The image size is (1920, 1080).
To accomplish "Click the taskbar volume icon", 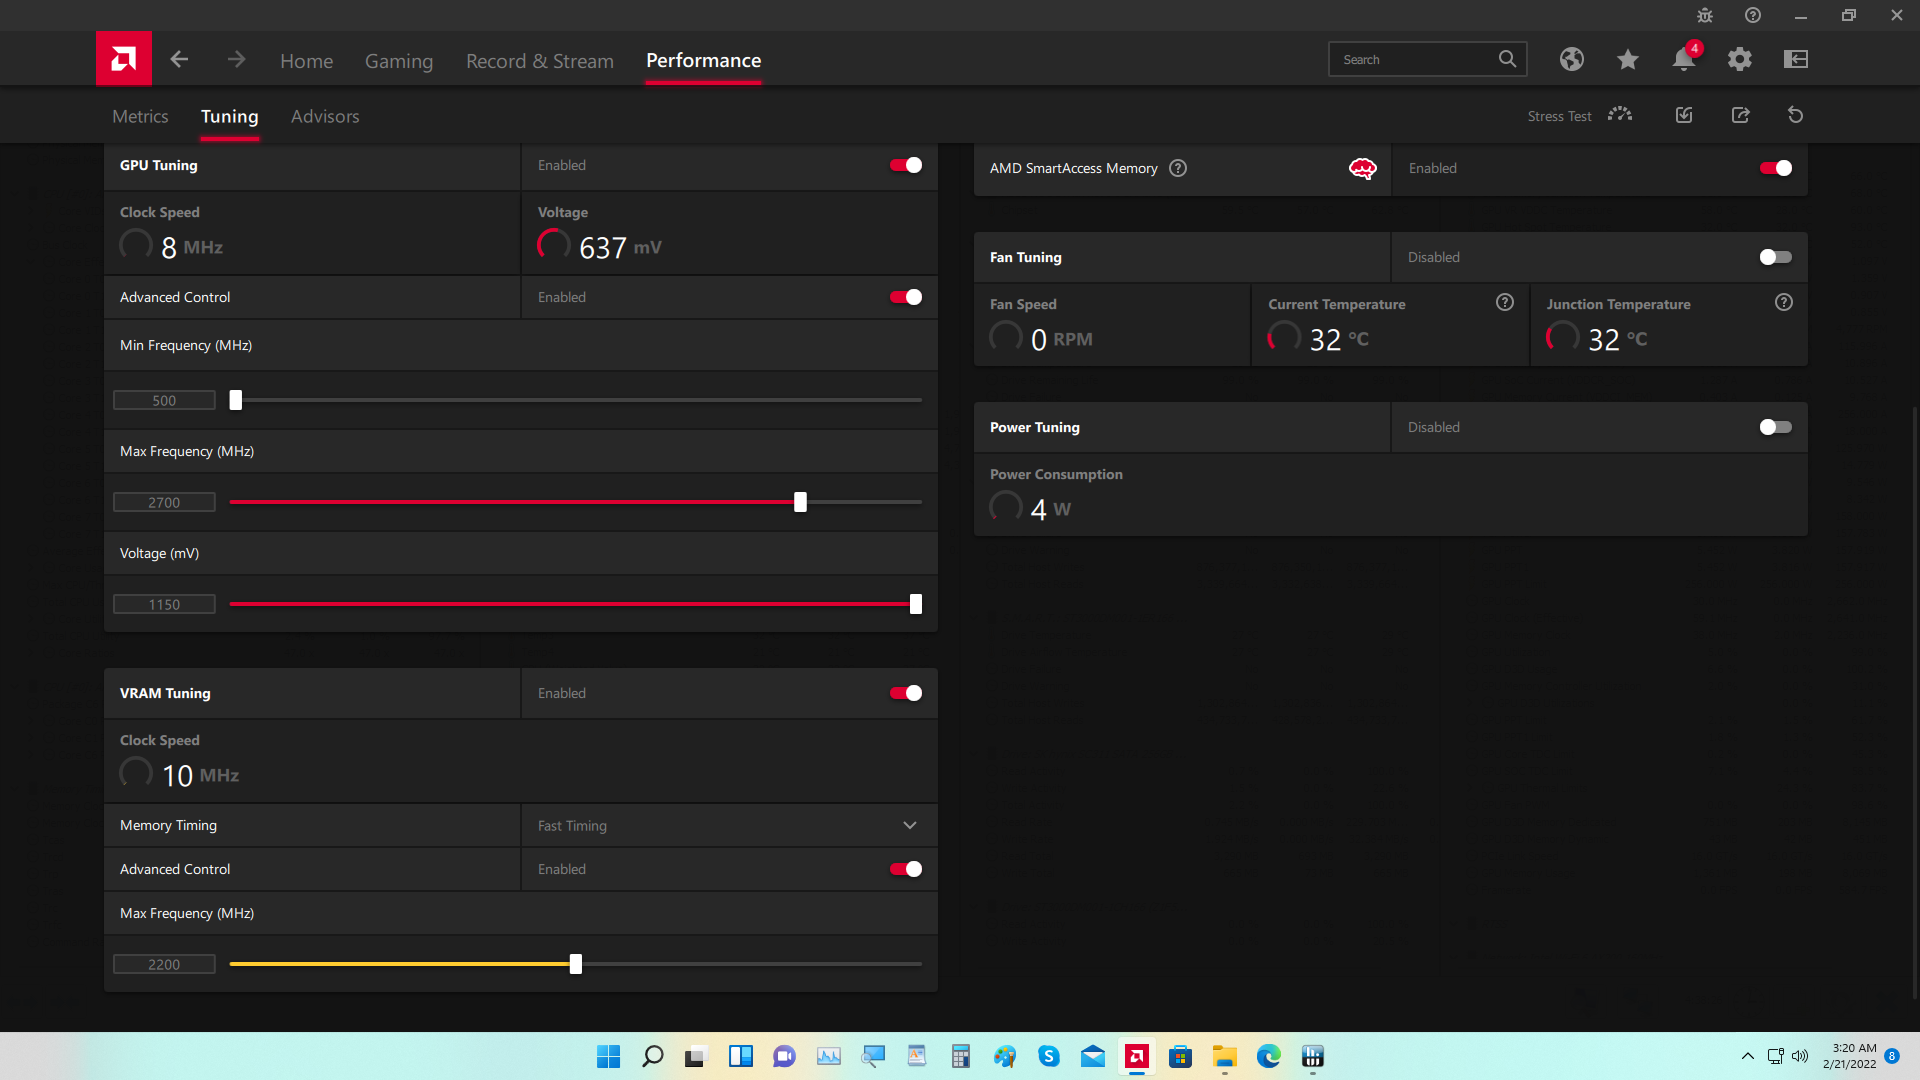I will [x=1800, y=1056].
